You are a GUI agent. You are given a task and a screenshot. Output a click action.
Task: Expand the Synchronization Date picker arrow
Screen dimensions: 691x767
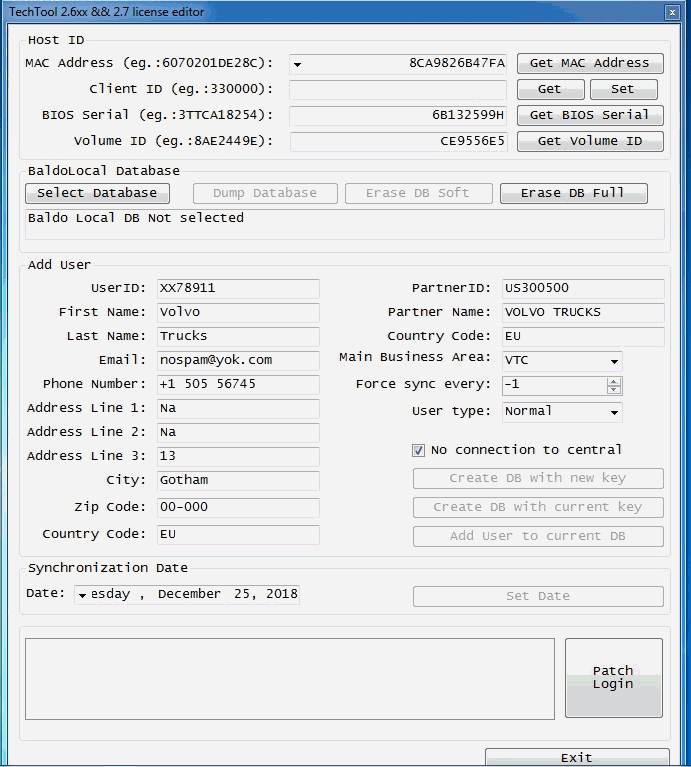82,595
